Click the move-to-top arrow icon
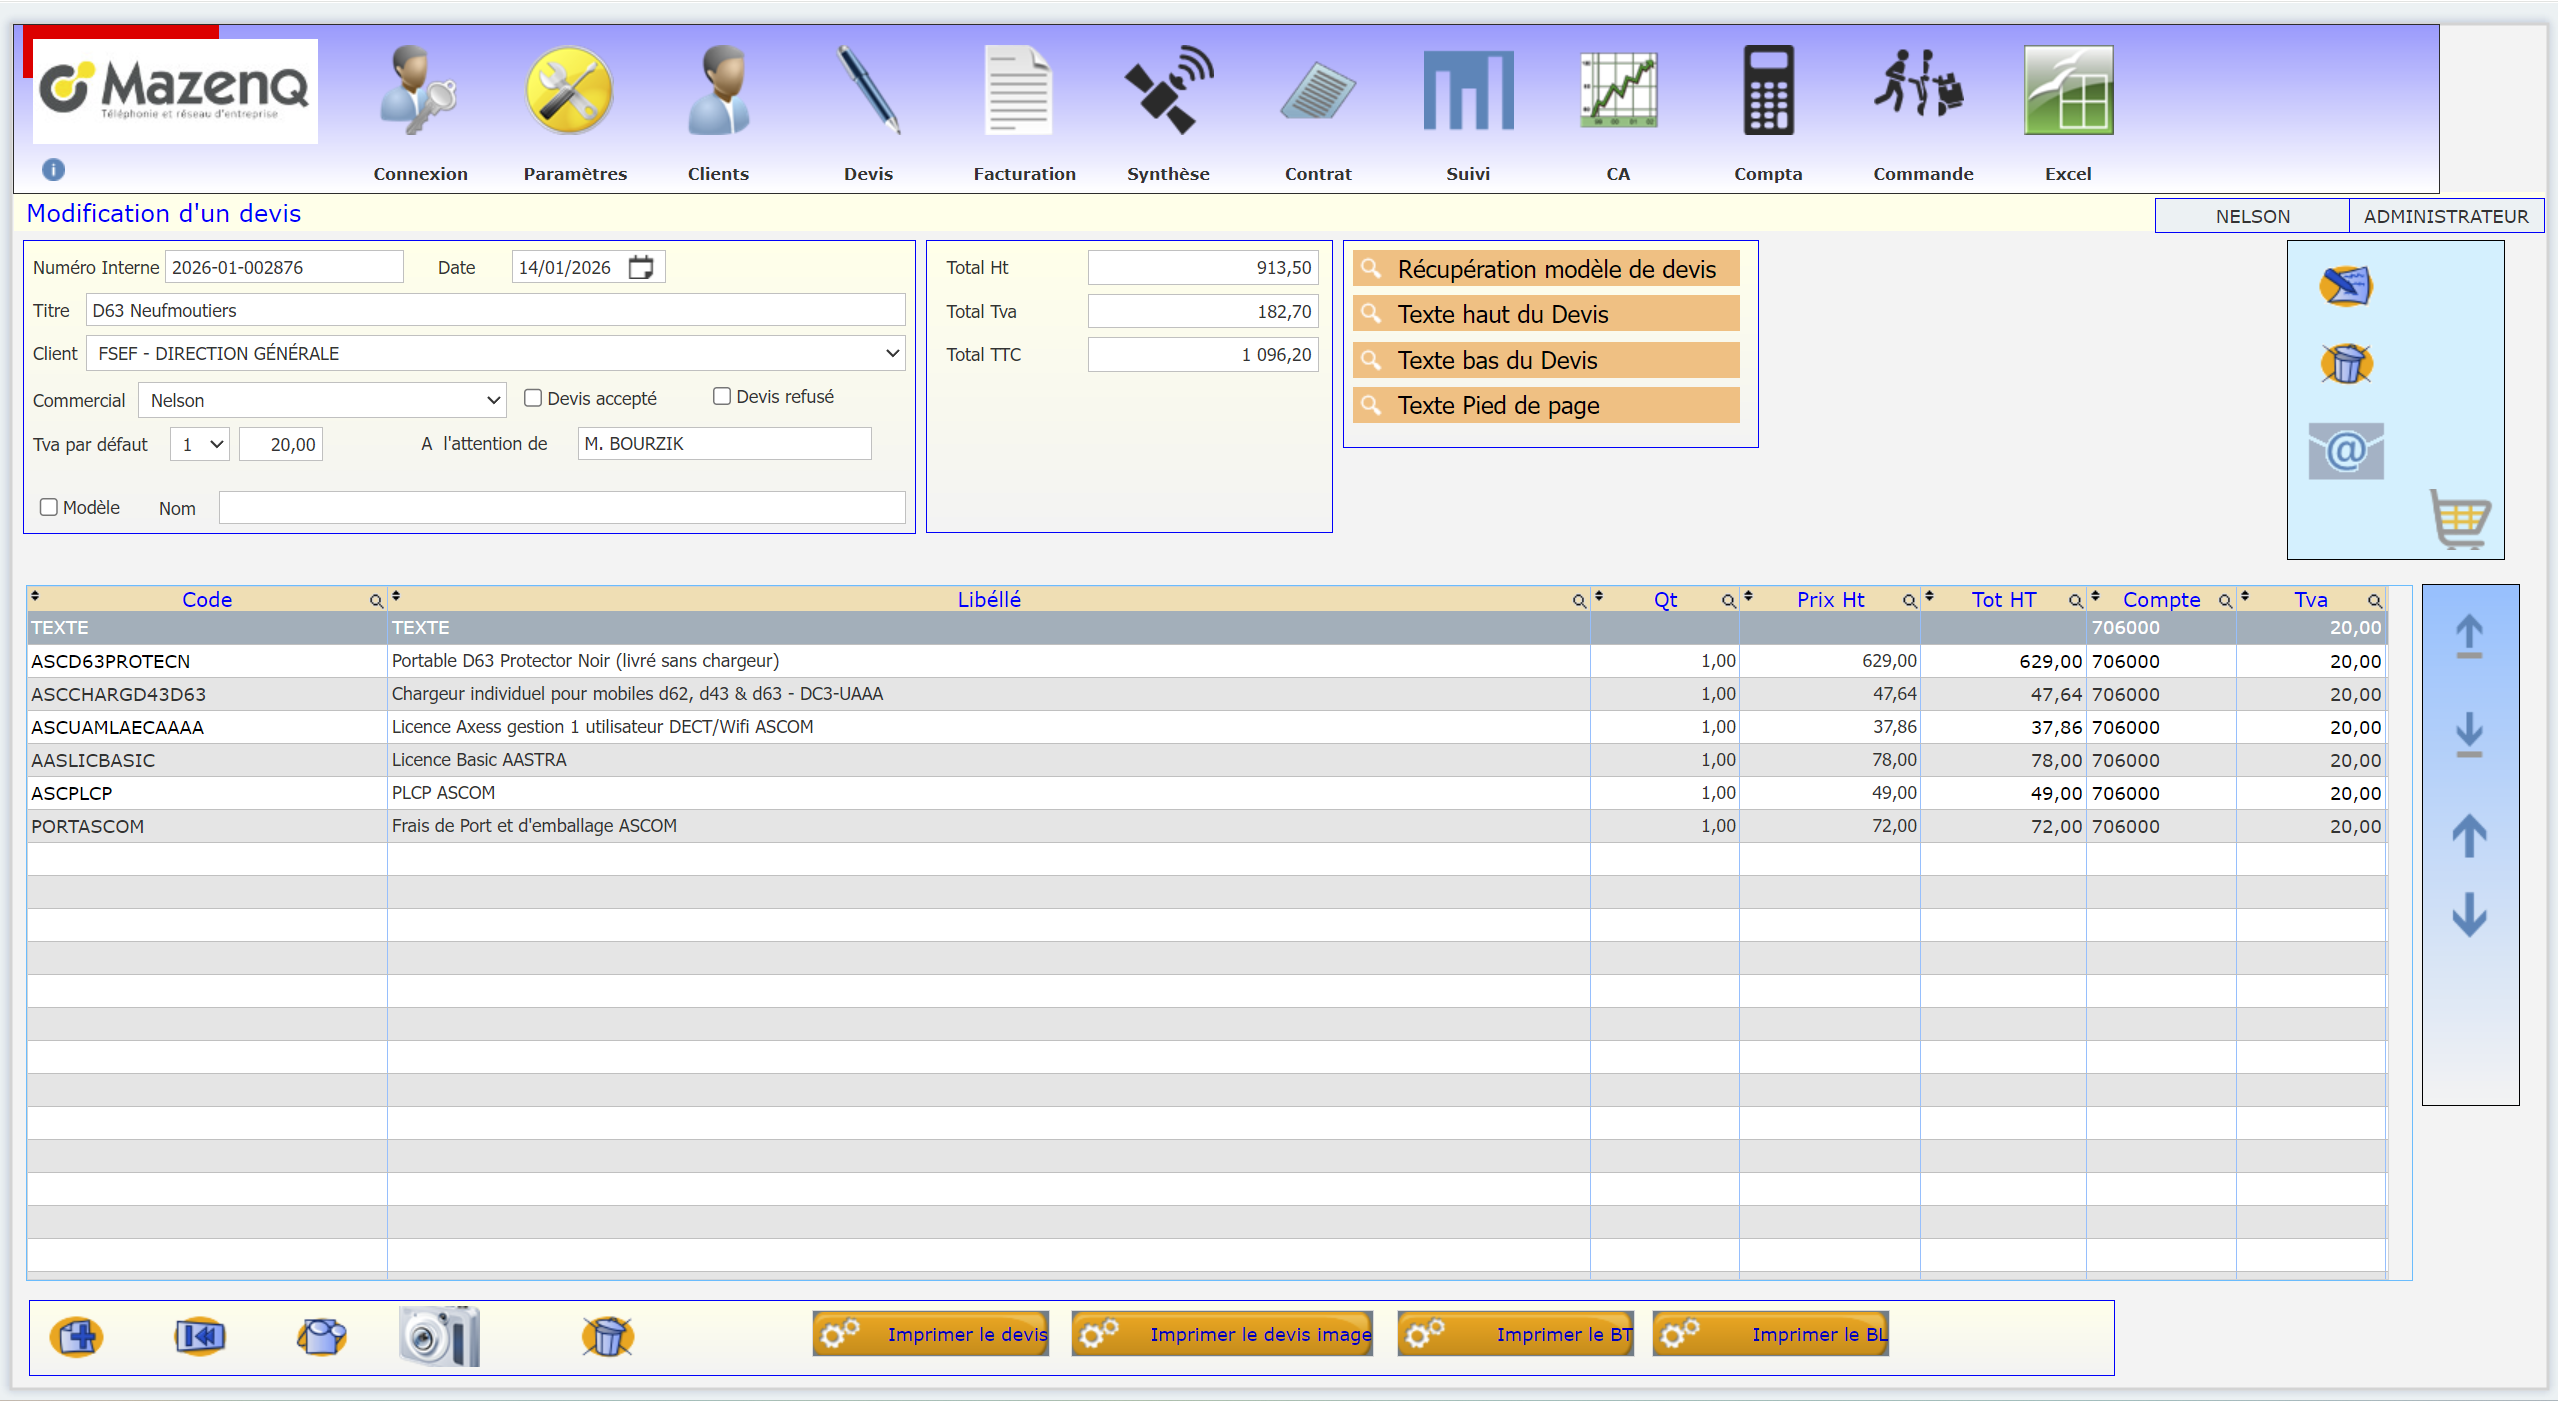This screenshot has width=2558, height=1401. click(x=2469, y=636)
